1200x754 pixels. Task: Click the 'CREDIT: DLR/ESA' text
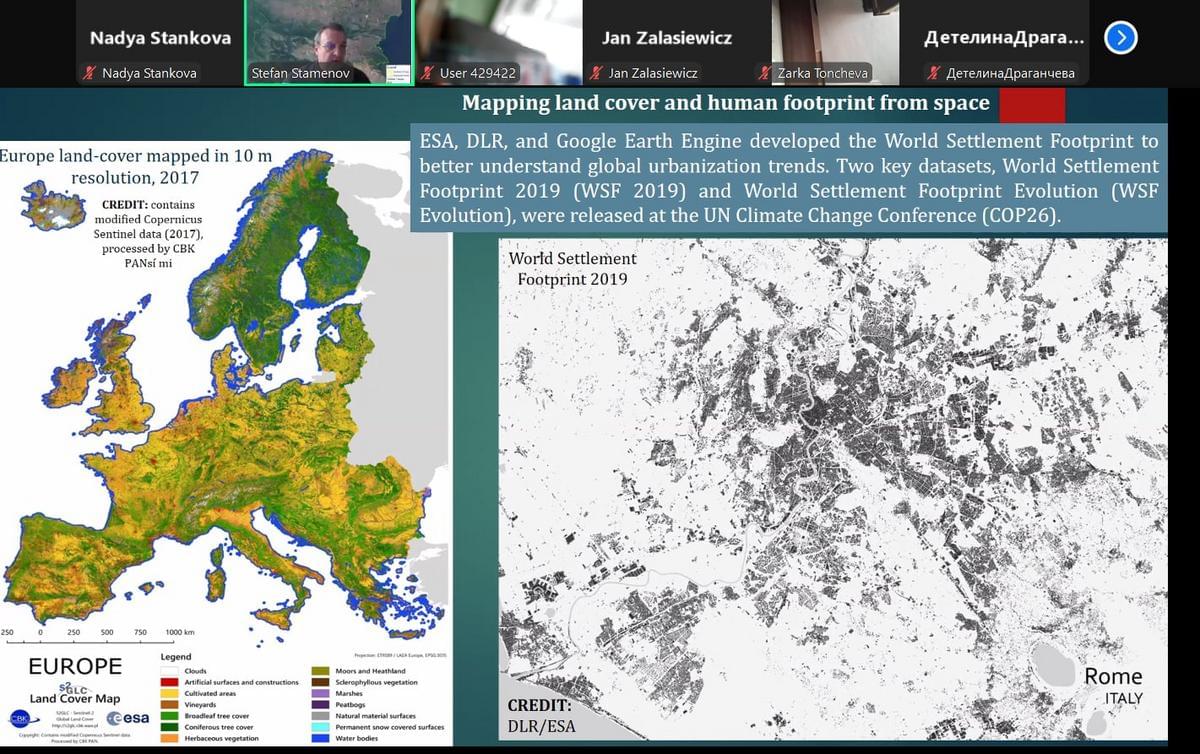point(541,716)
